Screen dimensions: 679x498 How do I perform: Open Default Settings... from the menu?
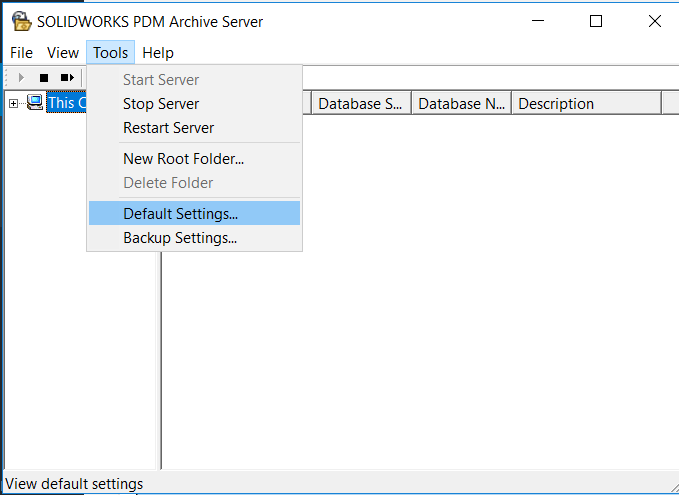[x=180, y=213]
